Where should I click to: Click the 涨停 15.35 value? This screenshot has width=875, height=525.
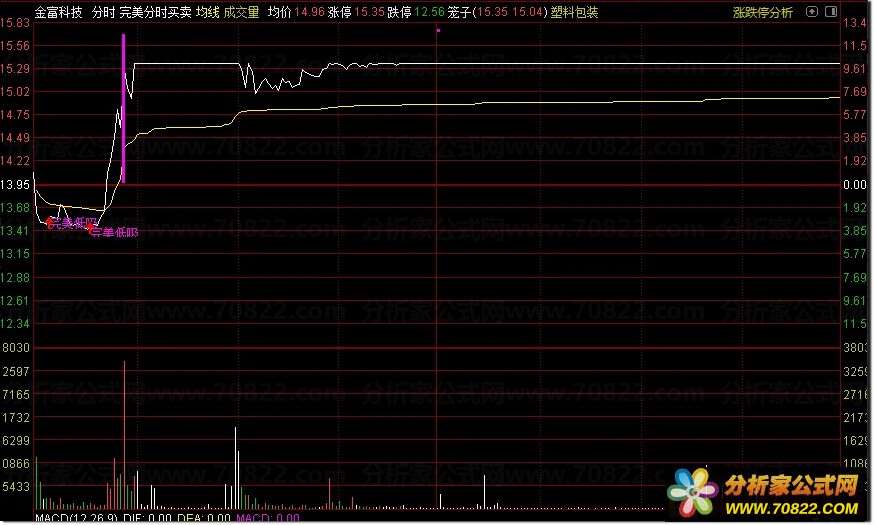(356, 12)
